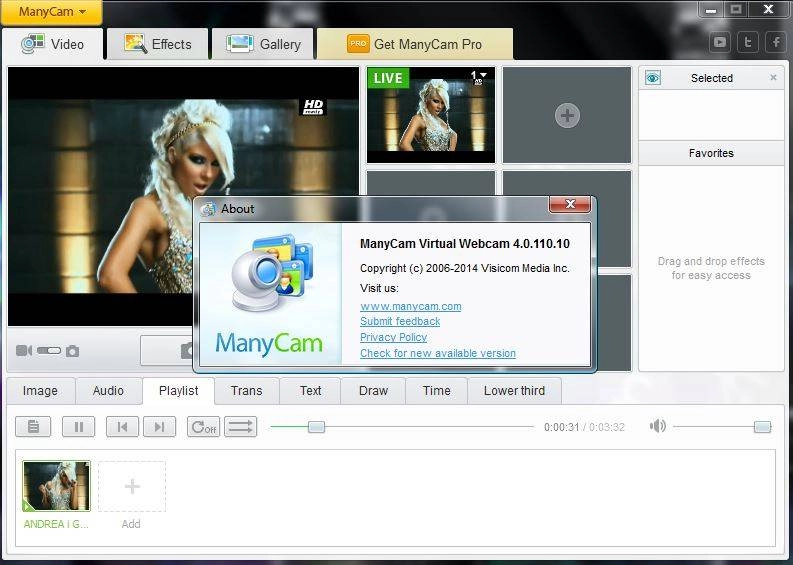Mute the playlist speaker icon

click(657, 426)
